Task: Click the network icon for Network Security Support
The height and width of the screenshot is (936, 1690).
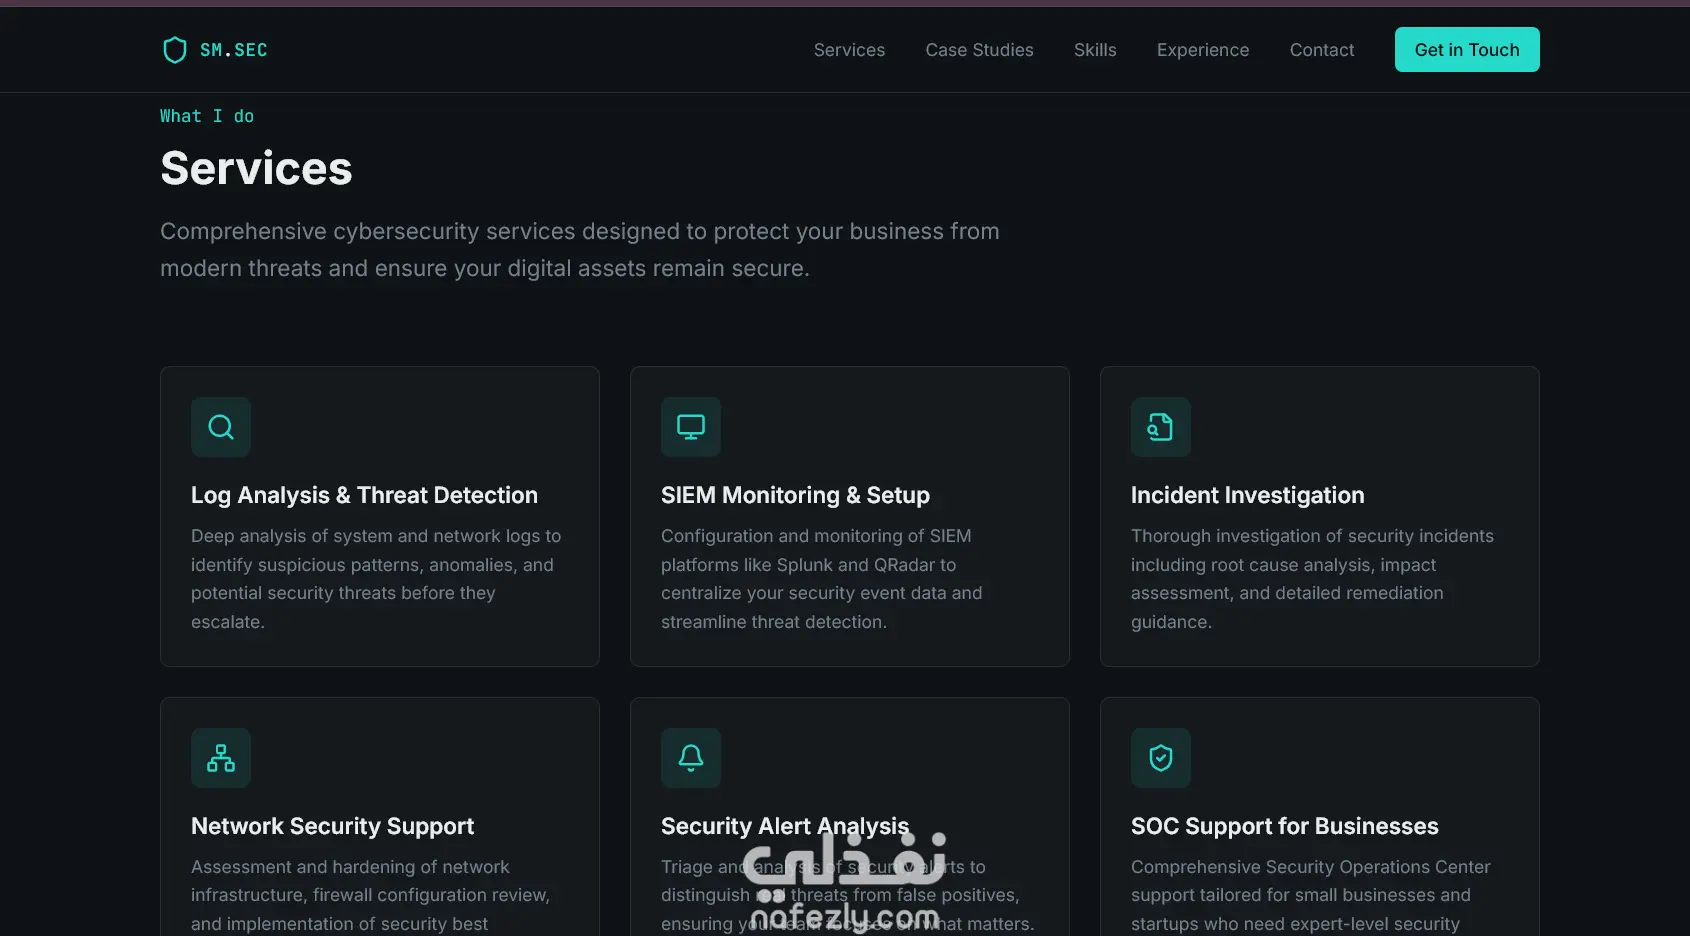Action: [221, 758]
